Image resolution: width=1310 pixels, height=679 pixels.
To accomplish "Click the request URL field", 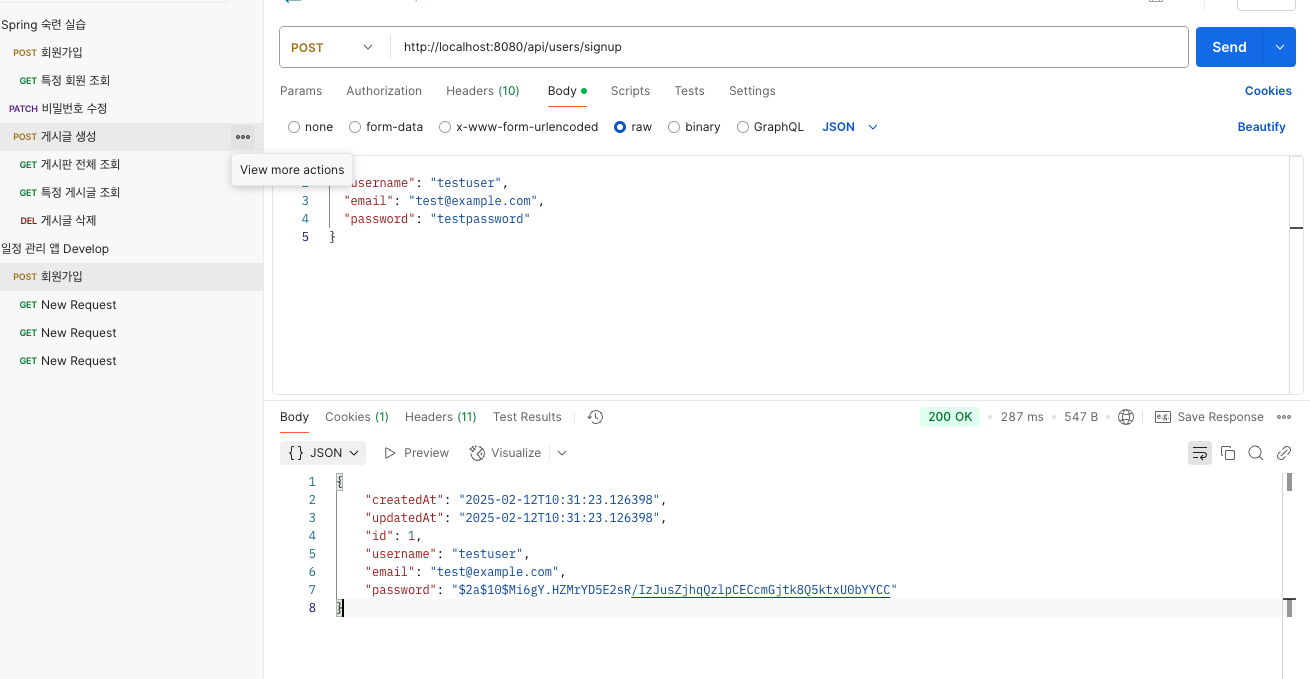I will click(x=788, y=47).
